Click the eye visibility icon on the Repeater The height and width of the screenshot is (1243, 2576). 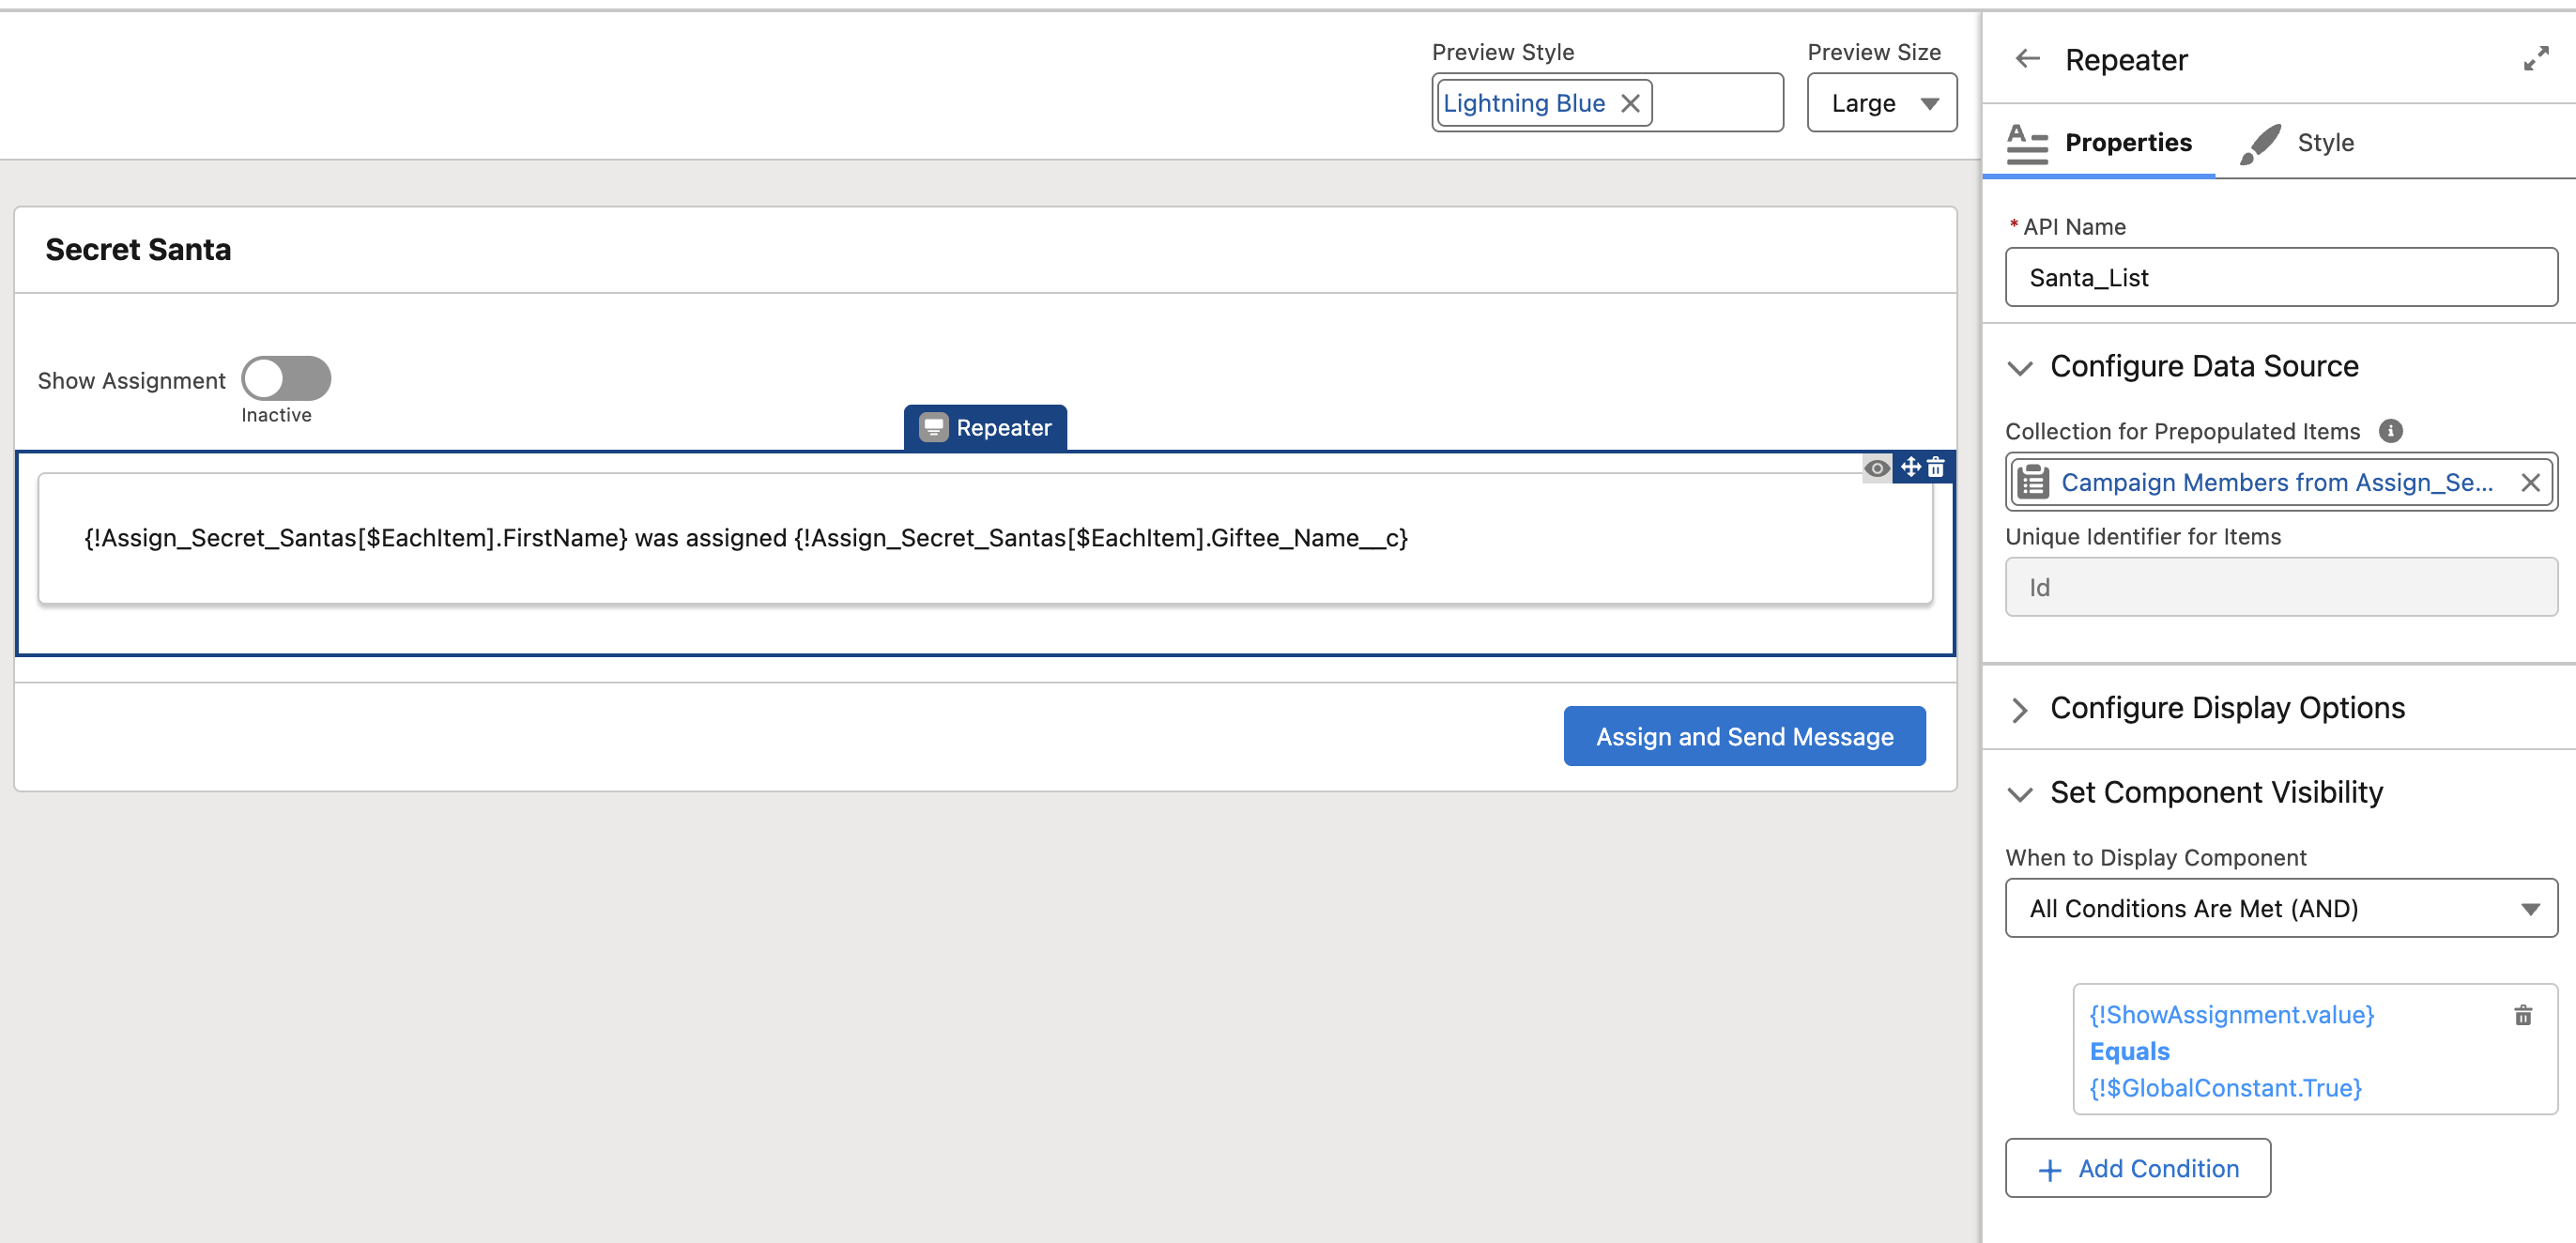[1877, 468]
